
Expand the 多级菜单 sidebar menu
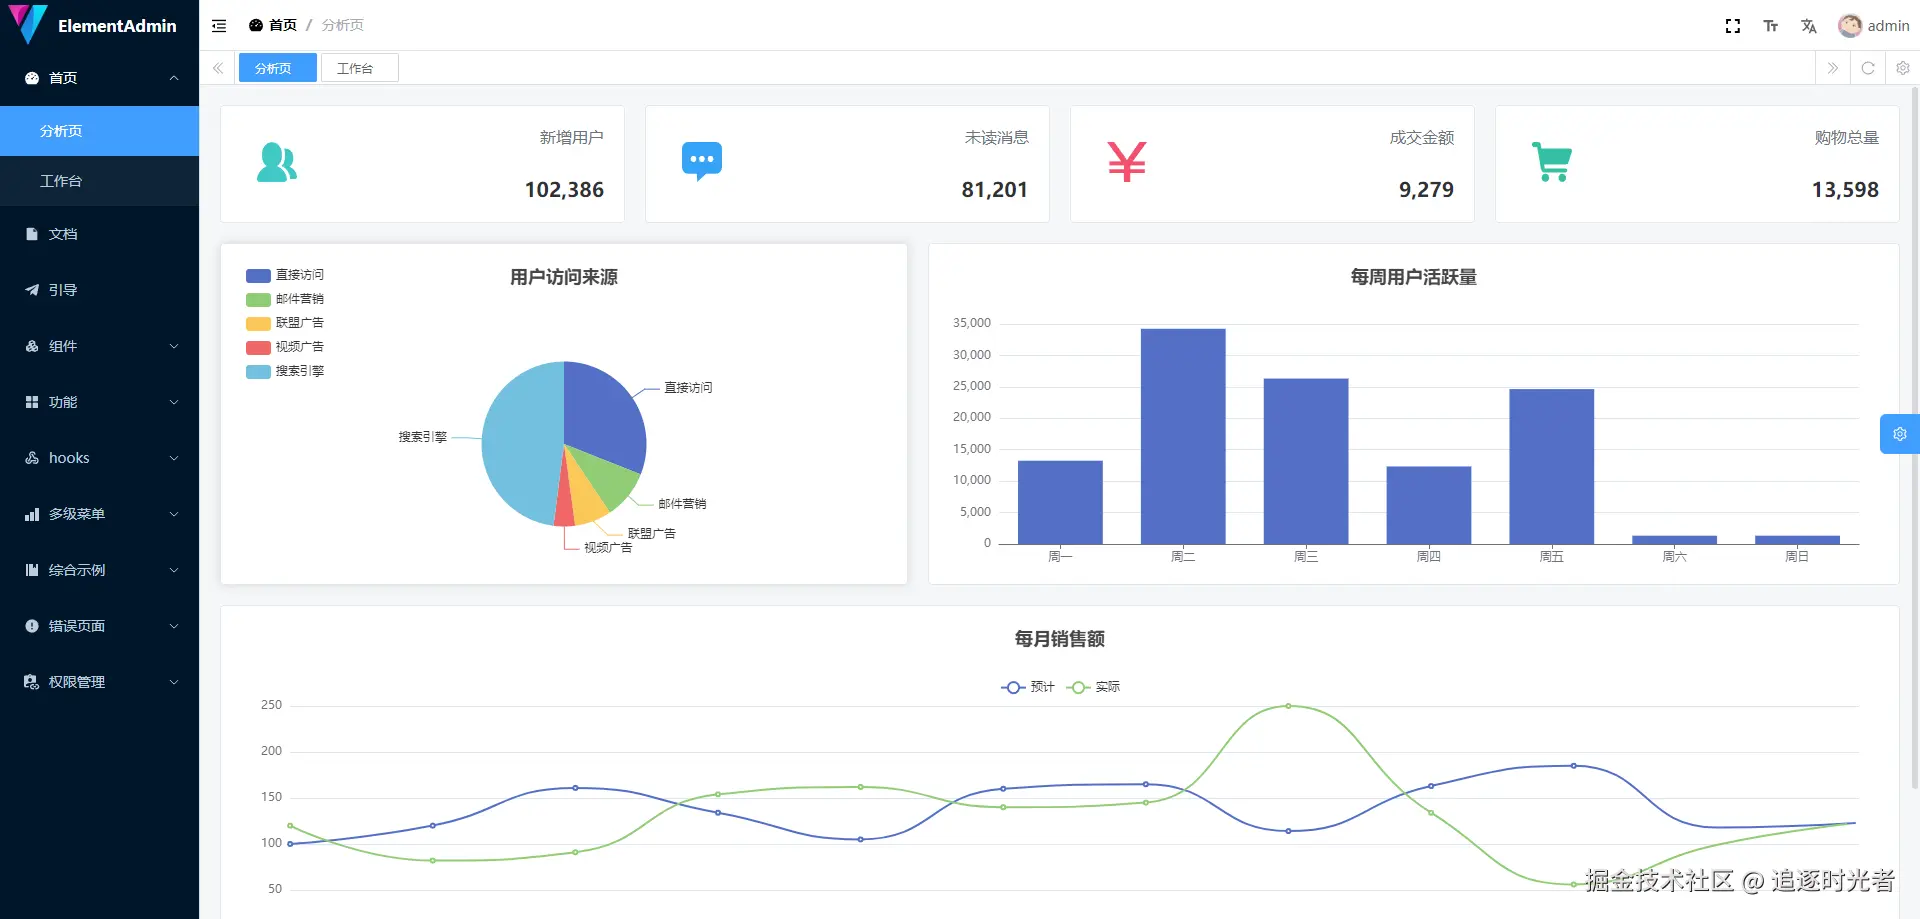tap(100, 514)
